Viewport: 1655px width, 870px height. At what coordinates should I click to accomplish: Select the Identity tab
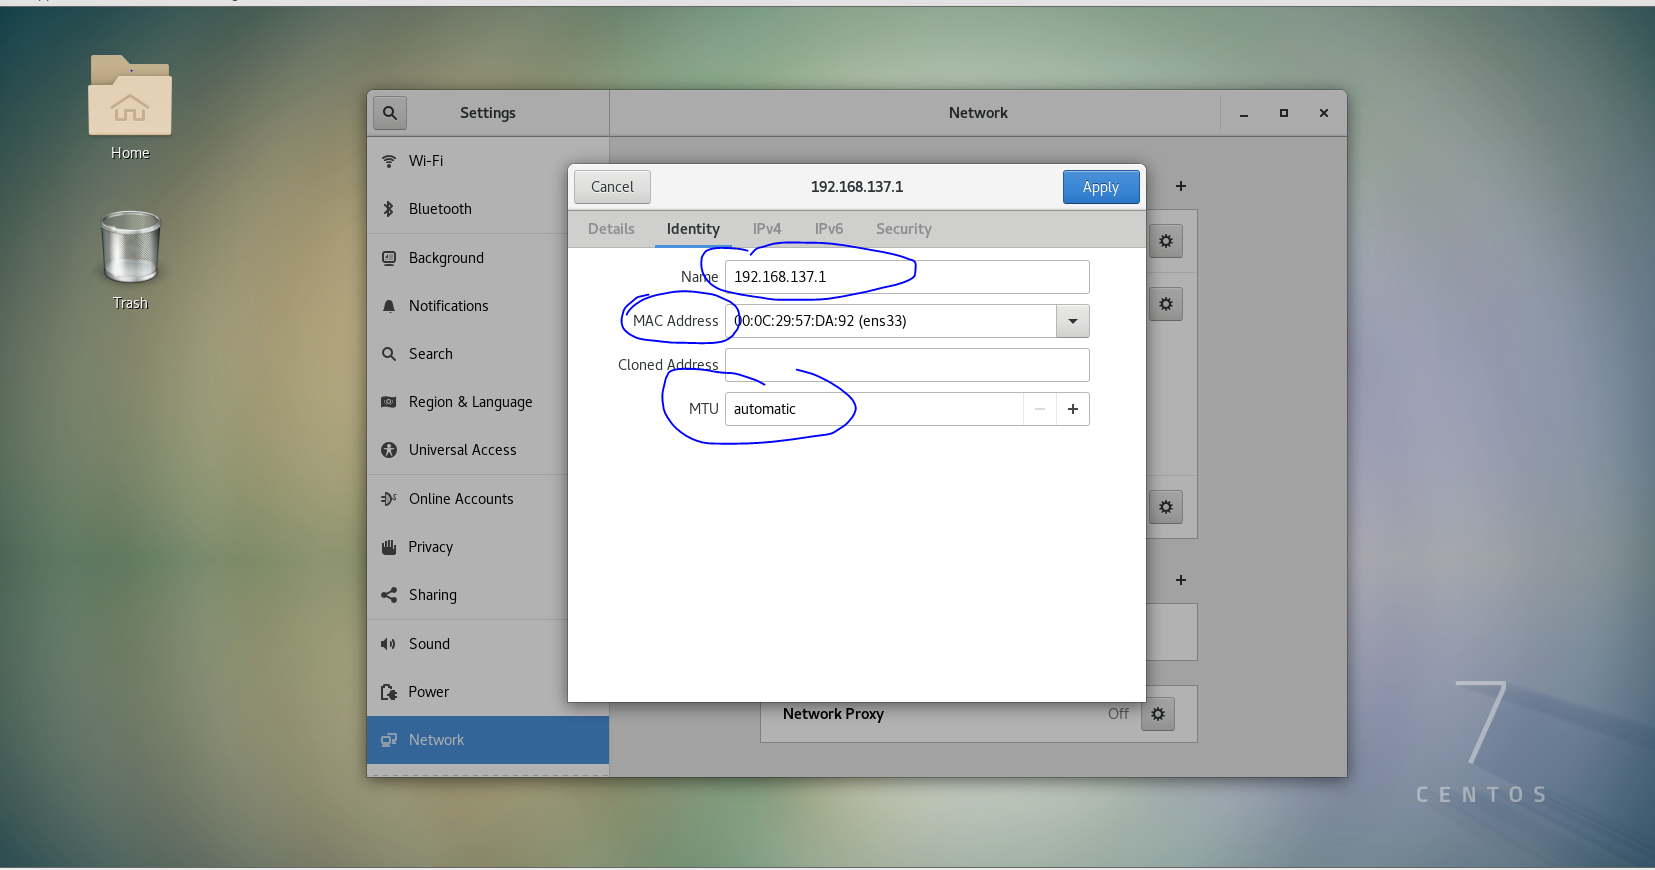tap(693, 229)
